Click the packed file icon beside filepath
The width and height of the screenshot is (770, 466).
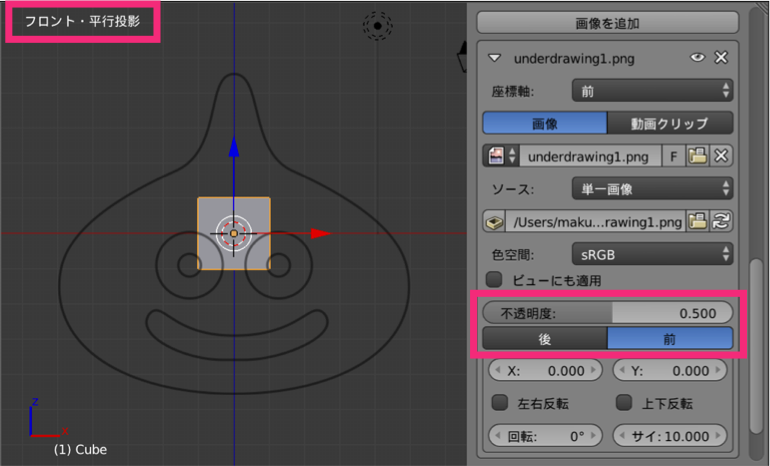point(494,220)
